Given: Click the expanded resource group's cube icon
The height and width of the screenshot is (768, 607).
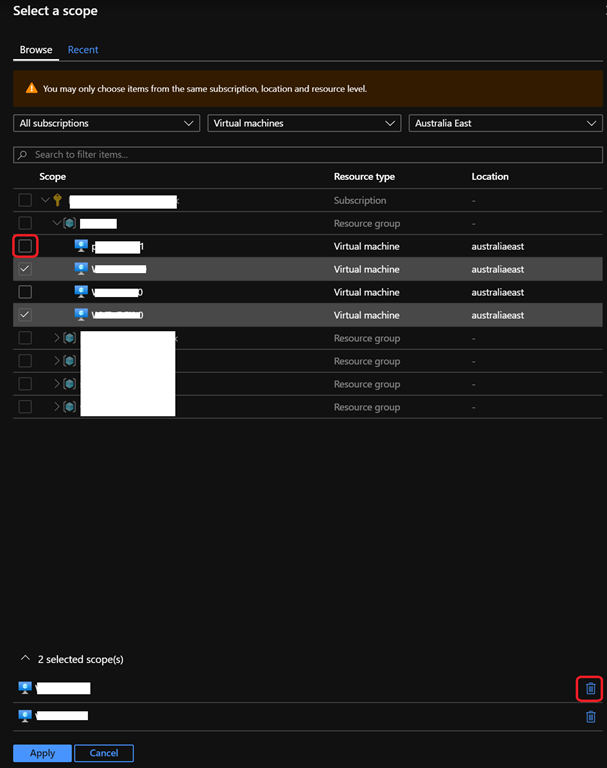Looking at the screenshot, I should point(70,223).
